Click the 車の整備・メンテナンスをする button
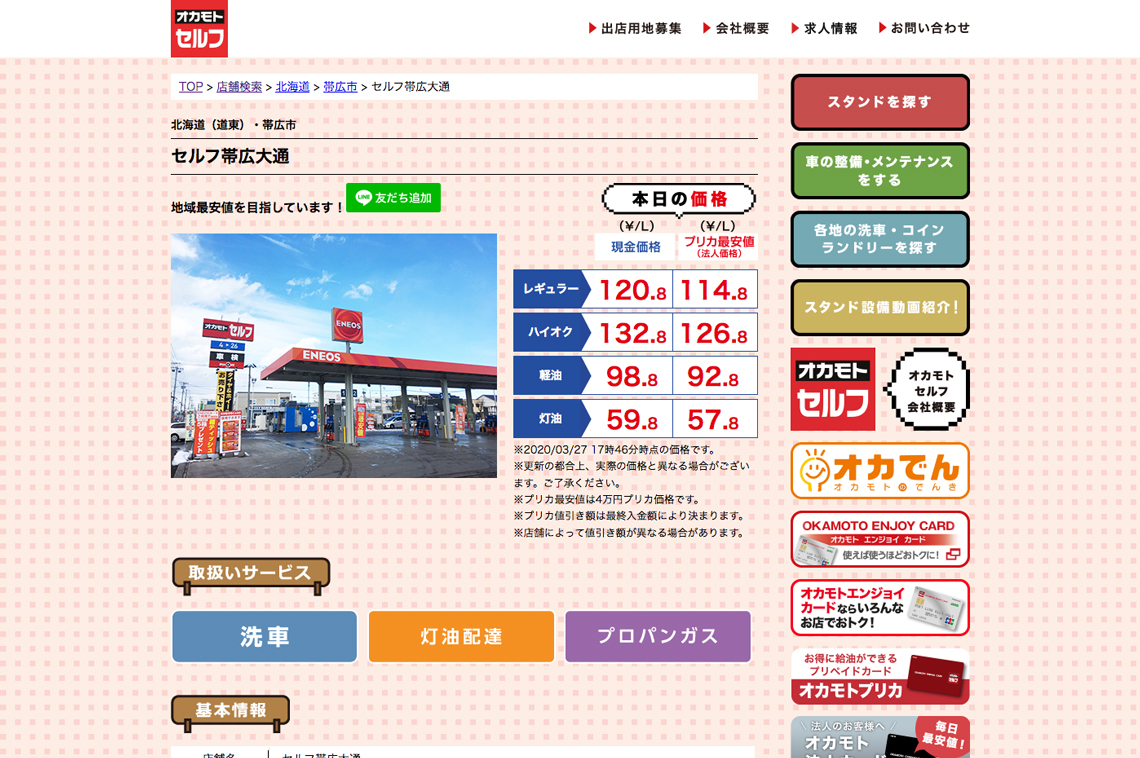This screenshot has width=1140, height=758. click(880, 171)
